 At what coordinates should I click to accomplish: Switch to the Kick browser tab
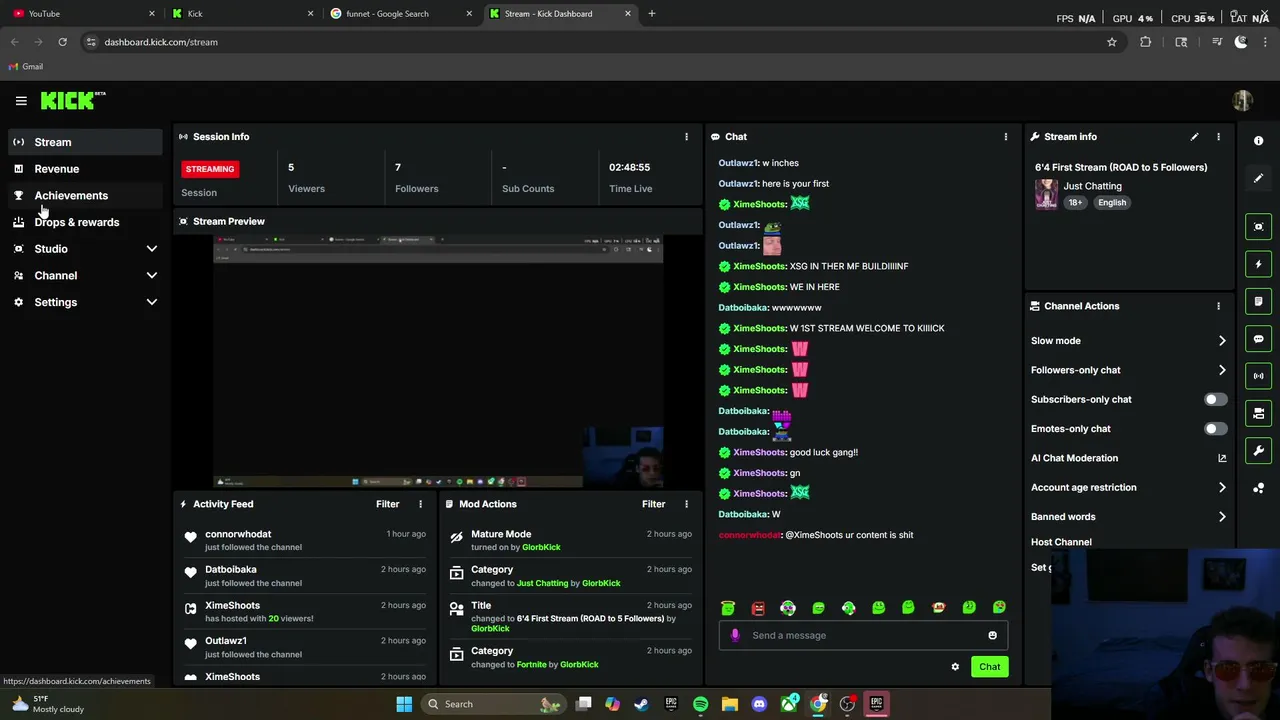click(x=242, y=14)
